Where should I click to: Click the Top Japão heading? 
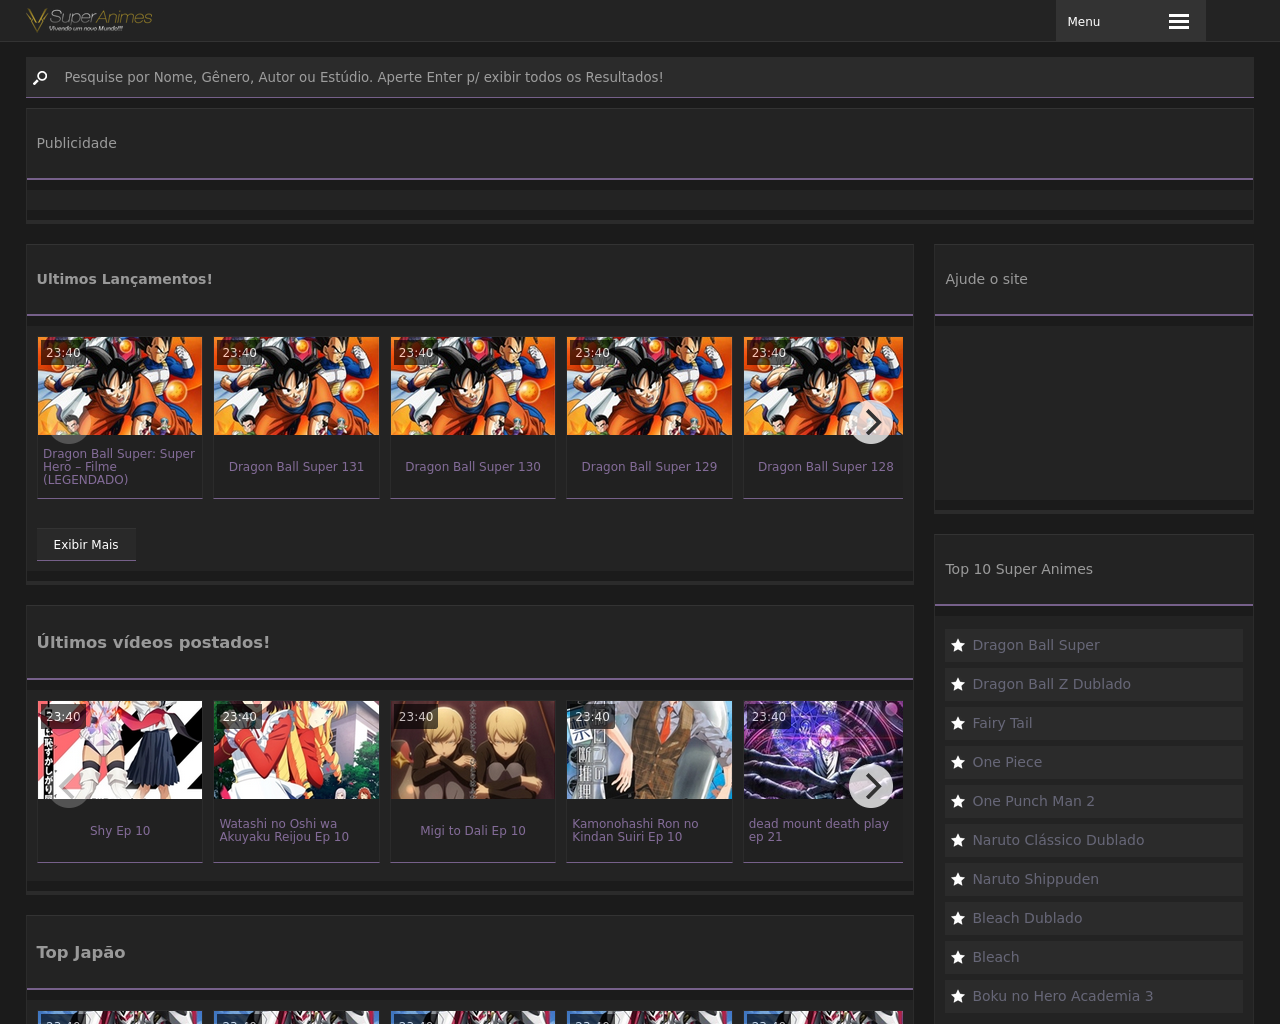(81, 952)
